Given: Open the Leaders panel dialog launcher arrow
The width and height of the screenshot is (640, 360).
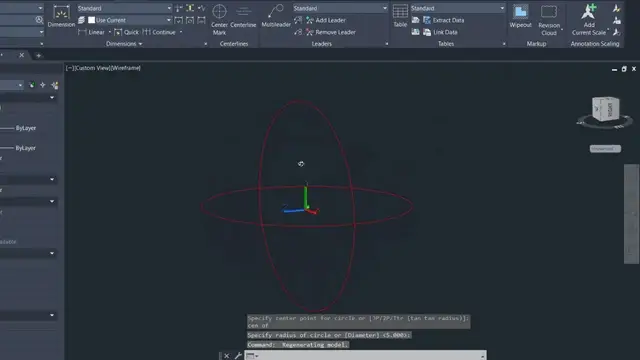Looking at the screenshot, I should click(x=387, y=44).
